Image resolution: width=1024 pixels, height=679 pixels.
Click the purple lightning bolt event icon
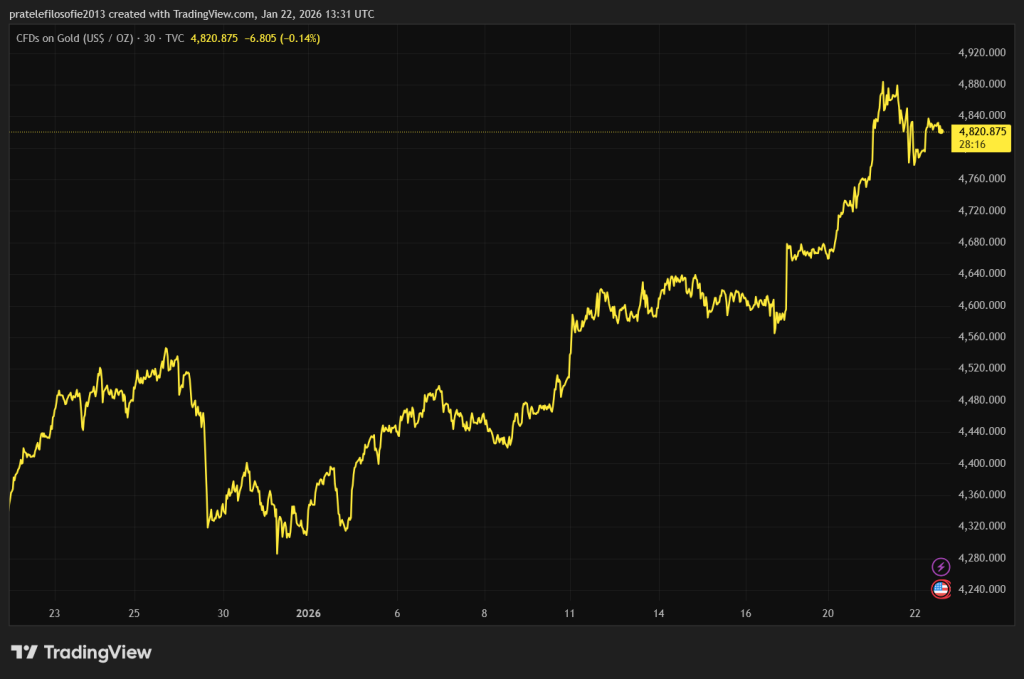[940, 567]
